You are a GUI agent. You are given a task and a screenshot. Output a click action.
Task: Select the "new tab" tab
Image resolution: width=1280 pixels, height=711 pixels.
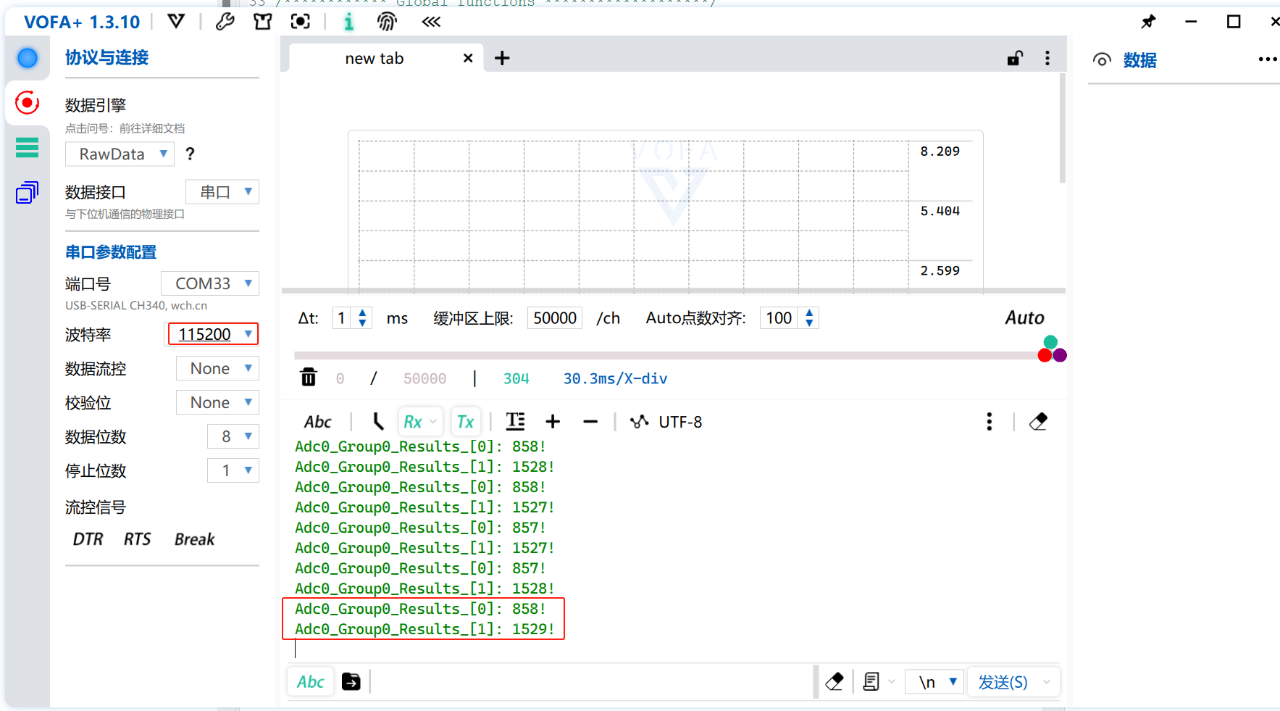(374, 58)
